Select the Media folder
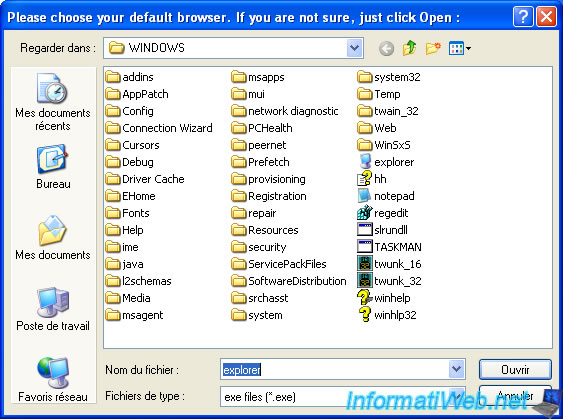This screenshot has width=563, height=419. tap(128, 298)
